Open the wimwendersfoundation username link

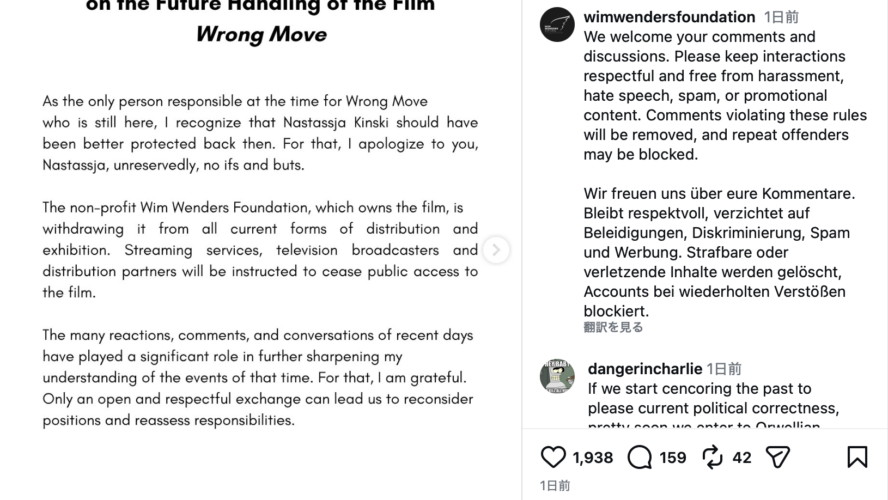pyautogui.click(x=669, y=17)
